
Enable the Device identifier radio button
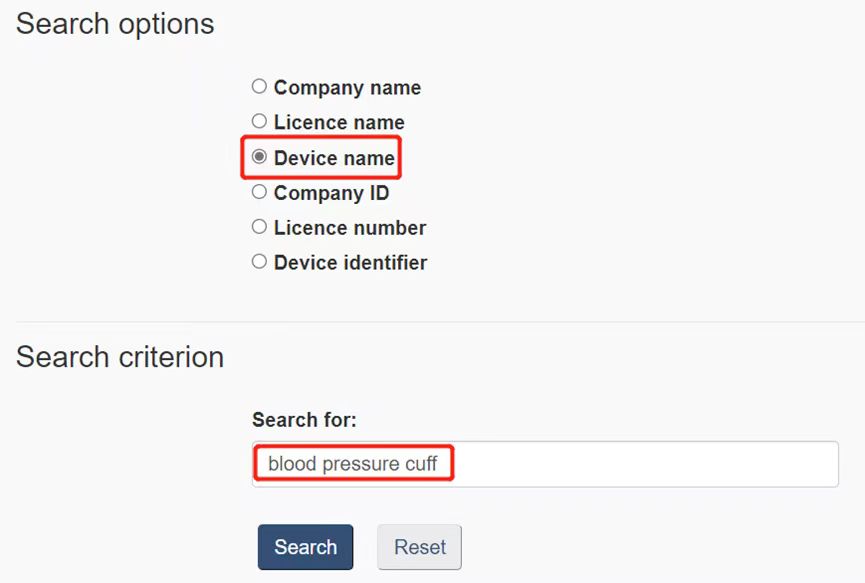(260, 262)
